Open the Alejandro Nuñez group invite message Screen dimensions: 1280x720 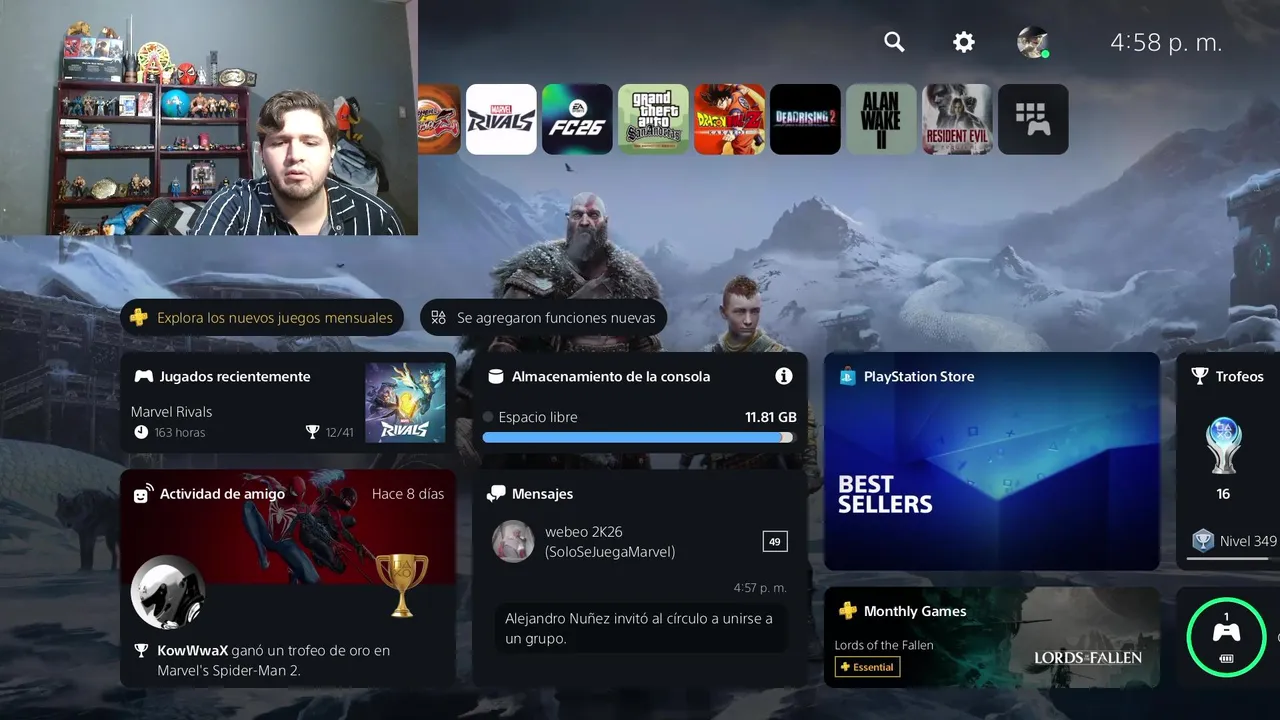pyautogui.click(x=640, y=628)
